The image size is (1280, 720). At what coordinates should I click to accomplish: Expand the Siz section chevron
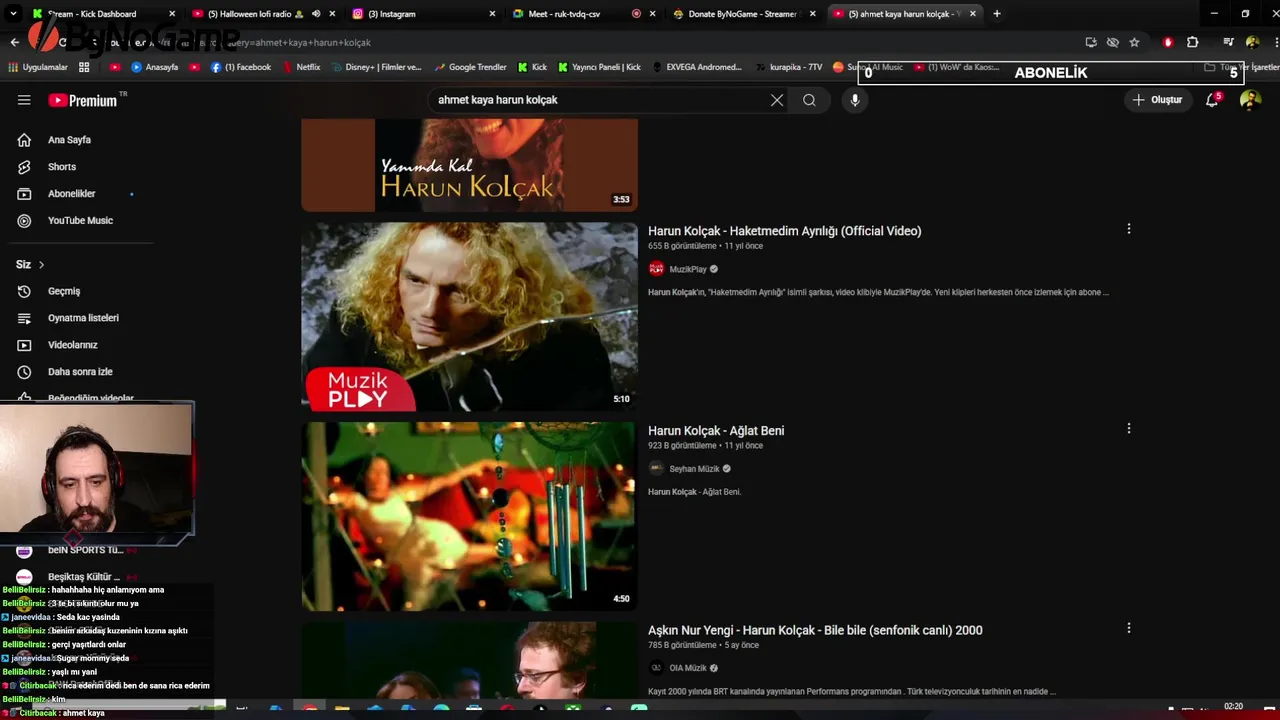[41, 264]
